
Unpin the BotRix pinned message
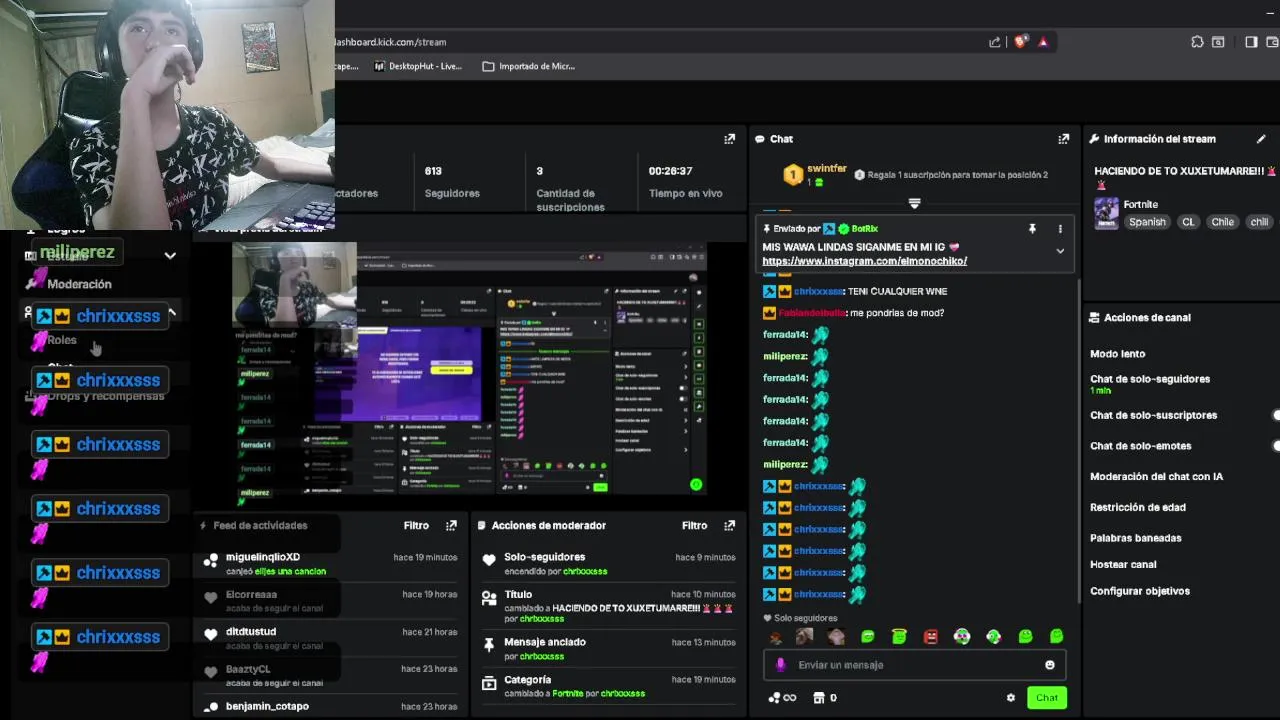tap(1032, 229)
